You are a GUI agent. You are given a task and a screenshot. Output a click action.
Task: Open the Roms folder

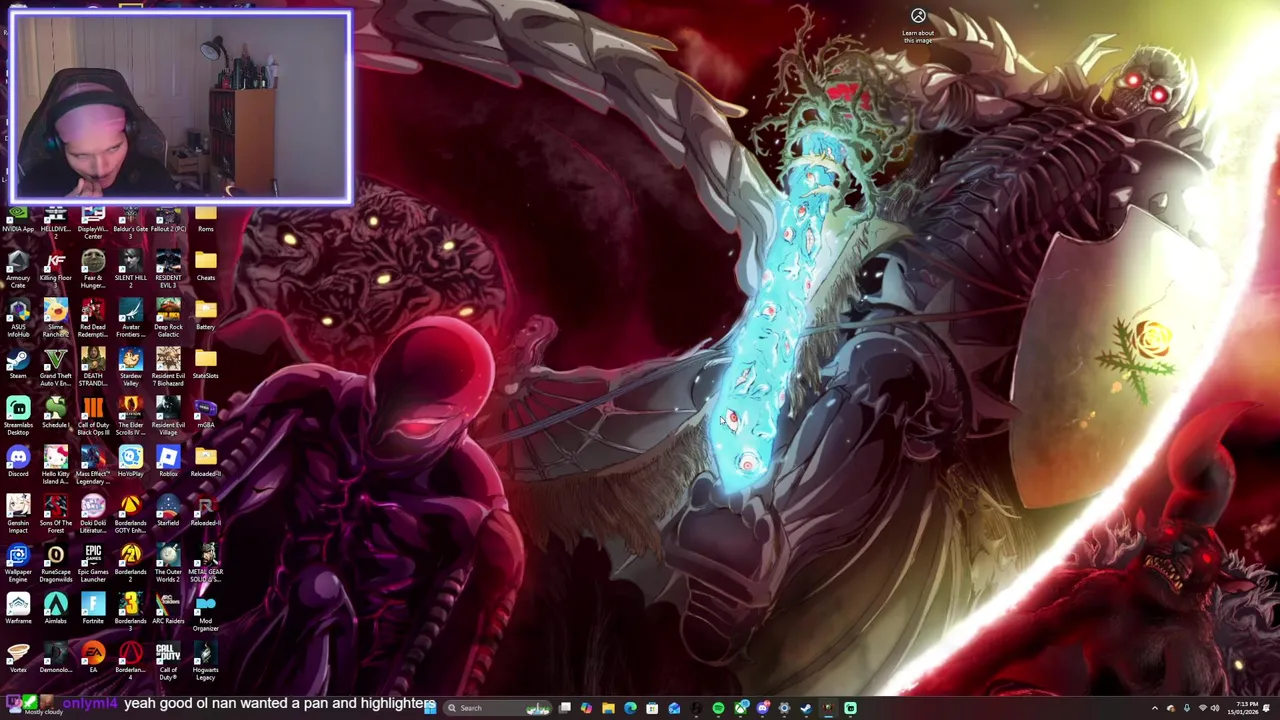205,218
